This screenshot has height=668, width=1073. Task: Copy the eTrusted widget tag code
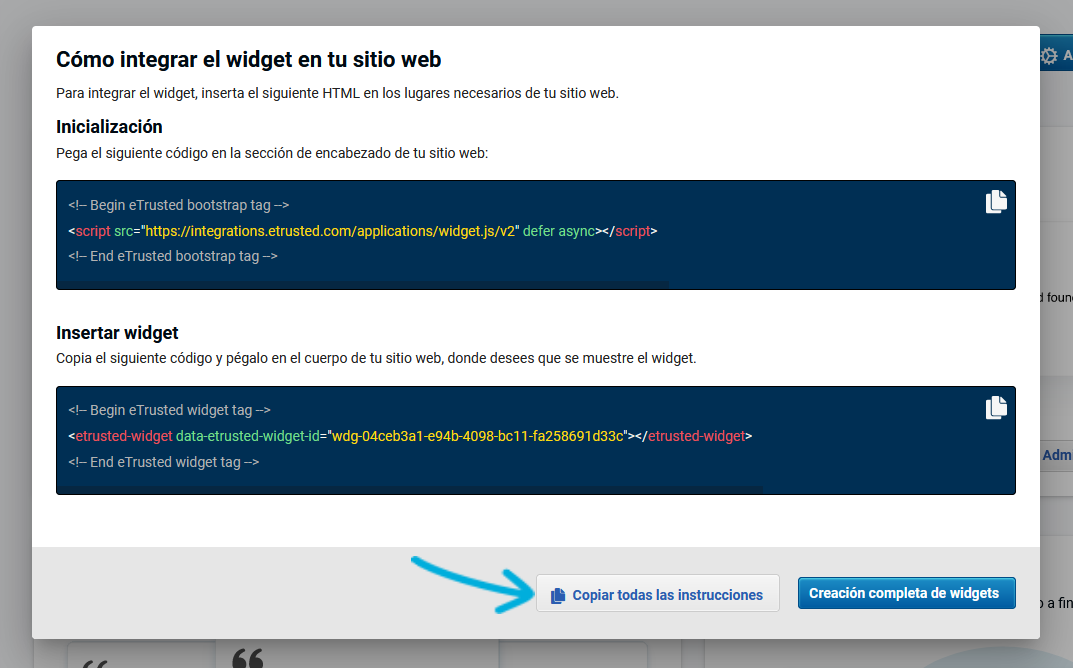pyautogui.click(x=996, y=407)
